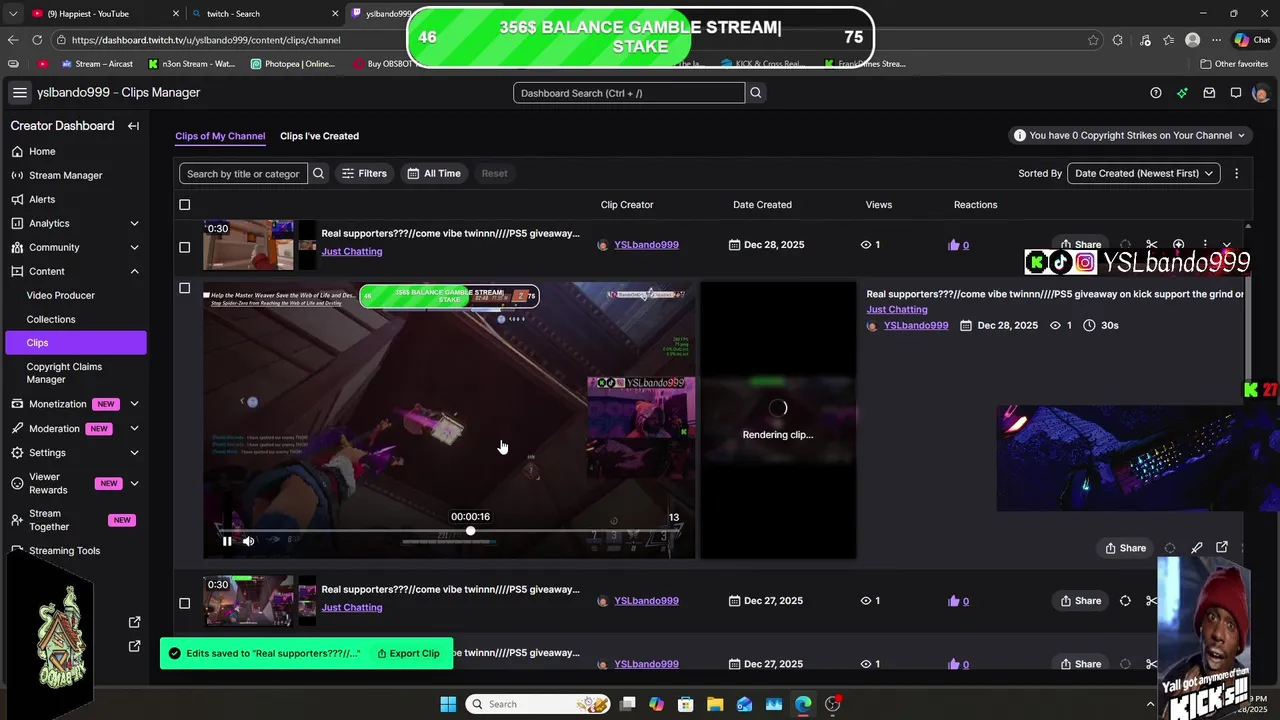Click the Filters button
The height and width of the screenshot is (720, 1280).
[364, 173]
